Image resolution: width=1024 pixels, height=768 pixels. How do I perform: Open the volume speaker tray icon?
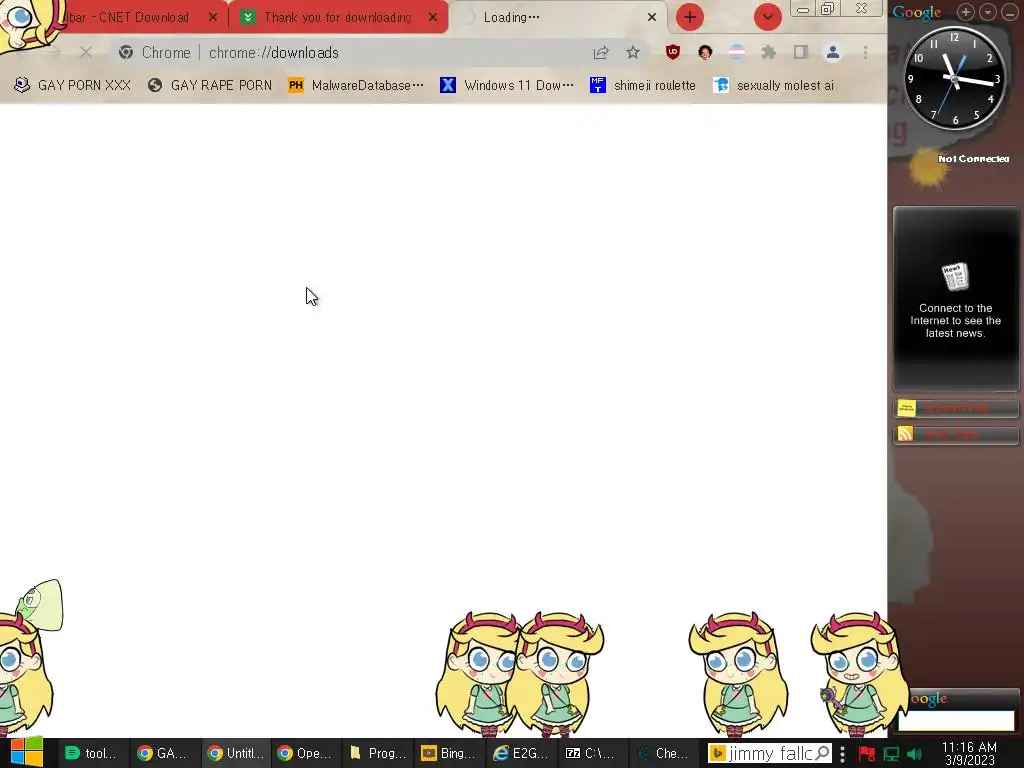(915, 754)
